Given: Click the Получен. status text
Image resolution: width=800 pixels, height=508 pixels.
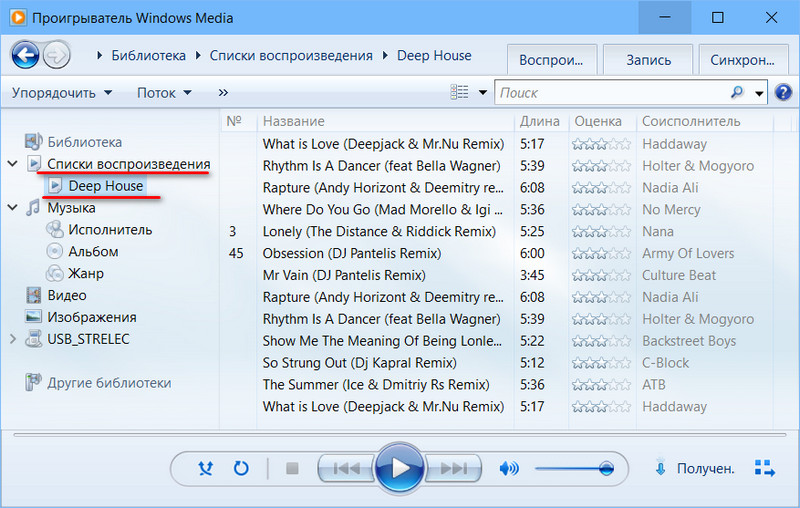Looking at the screenshot, I should tap(706, 468).
